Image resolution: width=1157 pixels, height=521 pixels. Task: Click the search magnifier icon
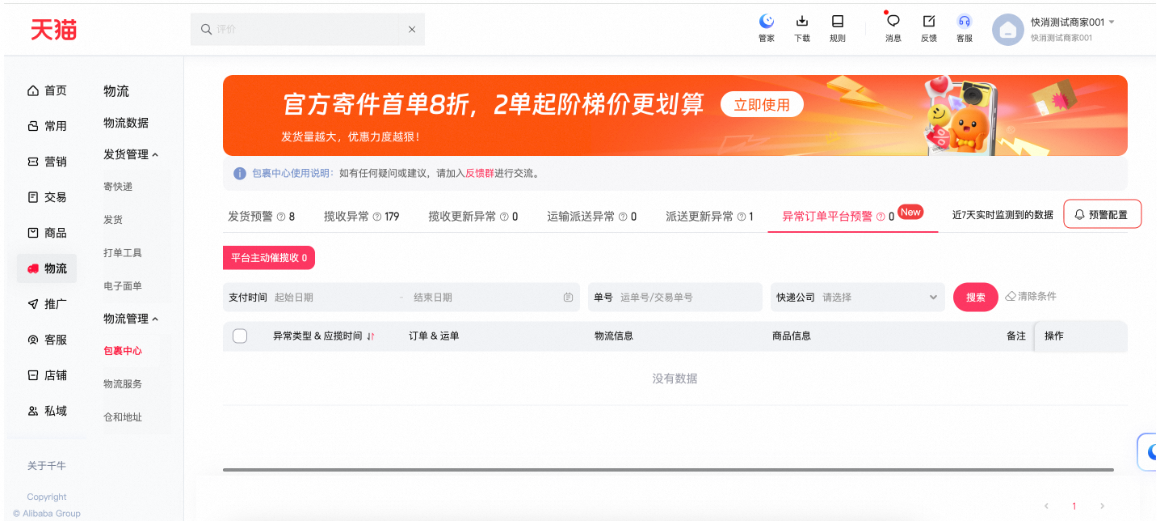click(206, 30)
